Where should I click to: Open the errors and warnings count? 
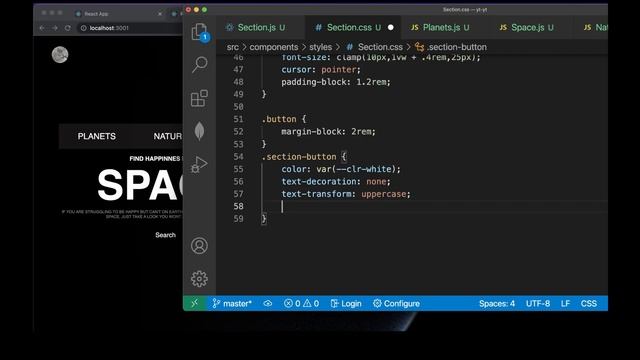coord(302,304)
